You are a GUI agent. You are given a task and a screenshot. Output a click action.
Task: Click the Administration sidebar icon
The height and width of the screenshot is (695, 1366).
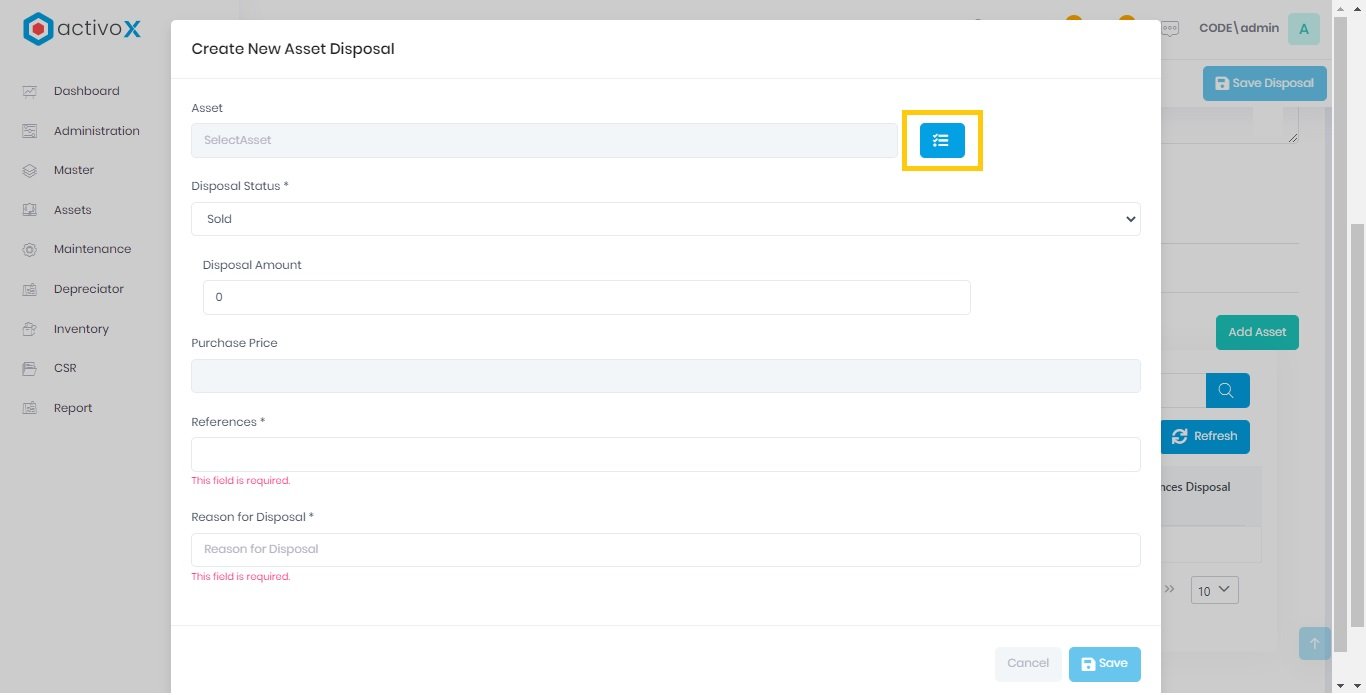[x=30, y=131]
